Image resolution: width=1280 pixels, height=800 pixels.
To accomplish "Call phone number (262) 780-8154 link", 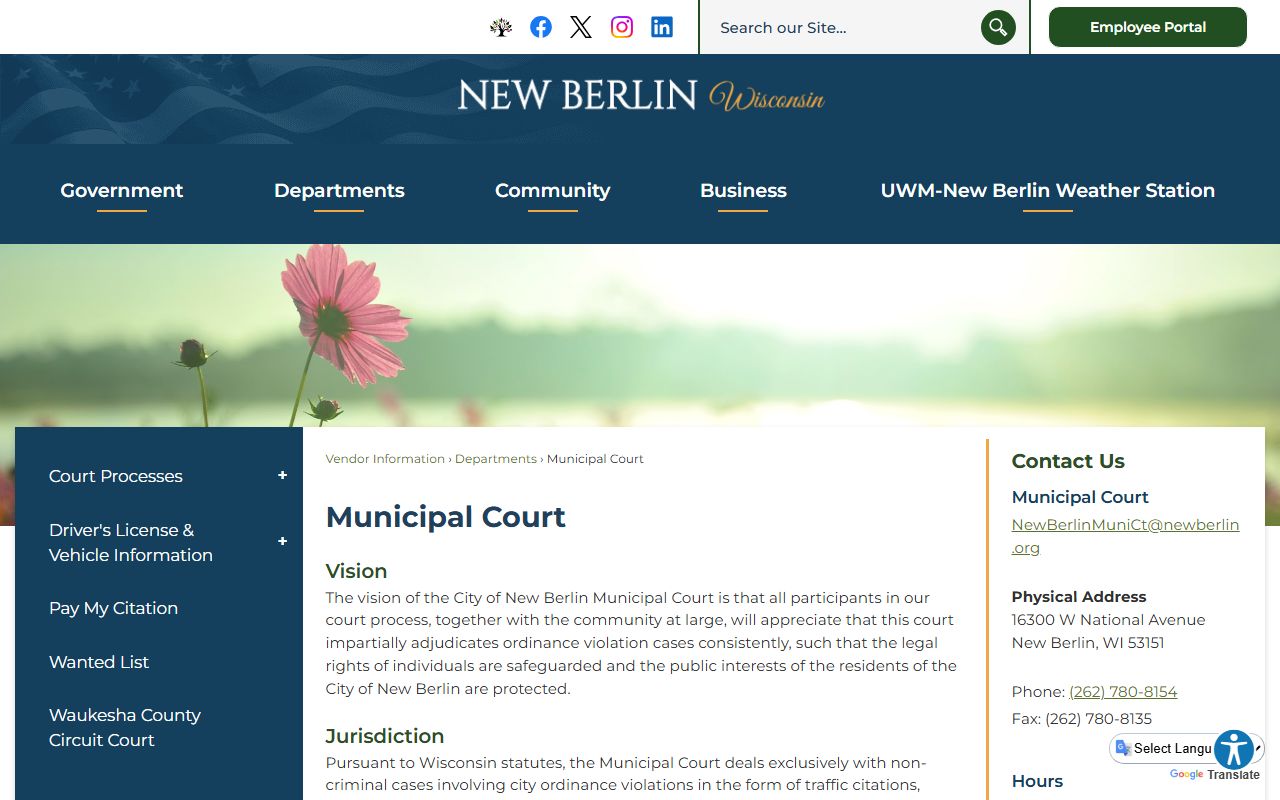I will point(1123,692).
